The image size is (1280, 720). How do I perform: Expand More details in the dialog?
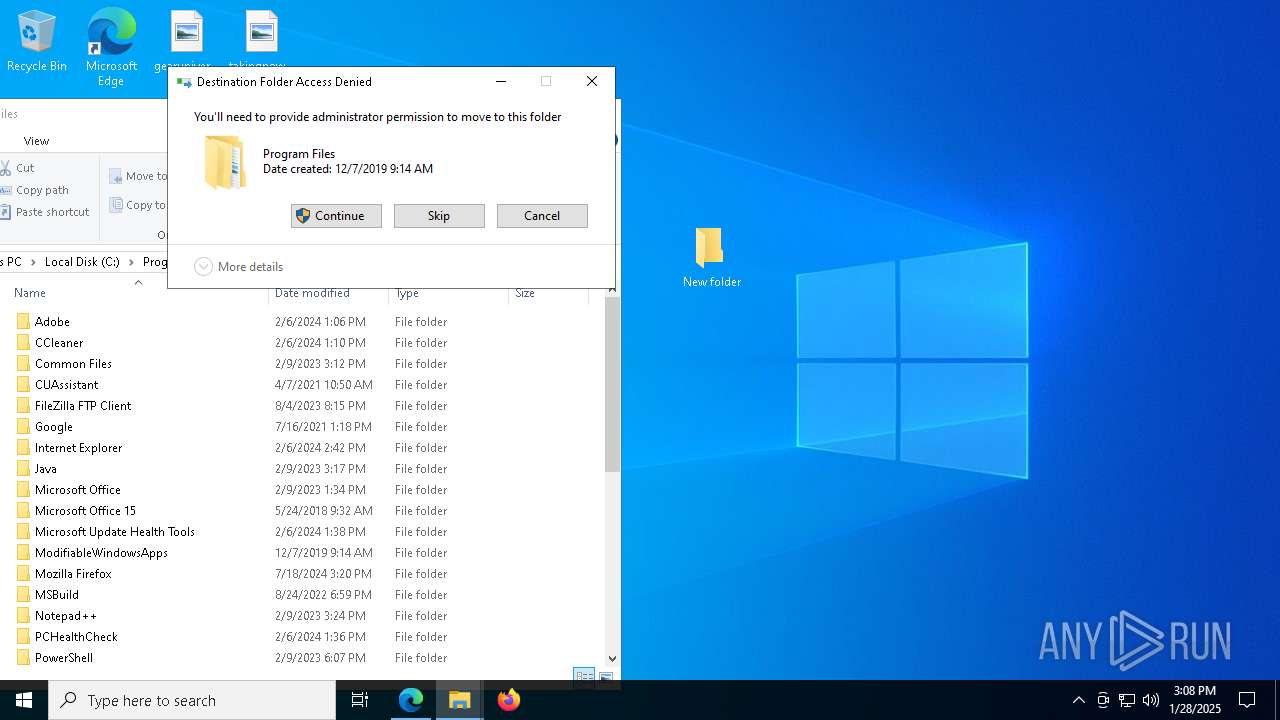(x=239, y=267)
